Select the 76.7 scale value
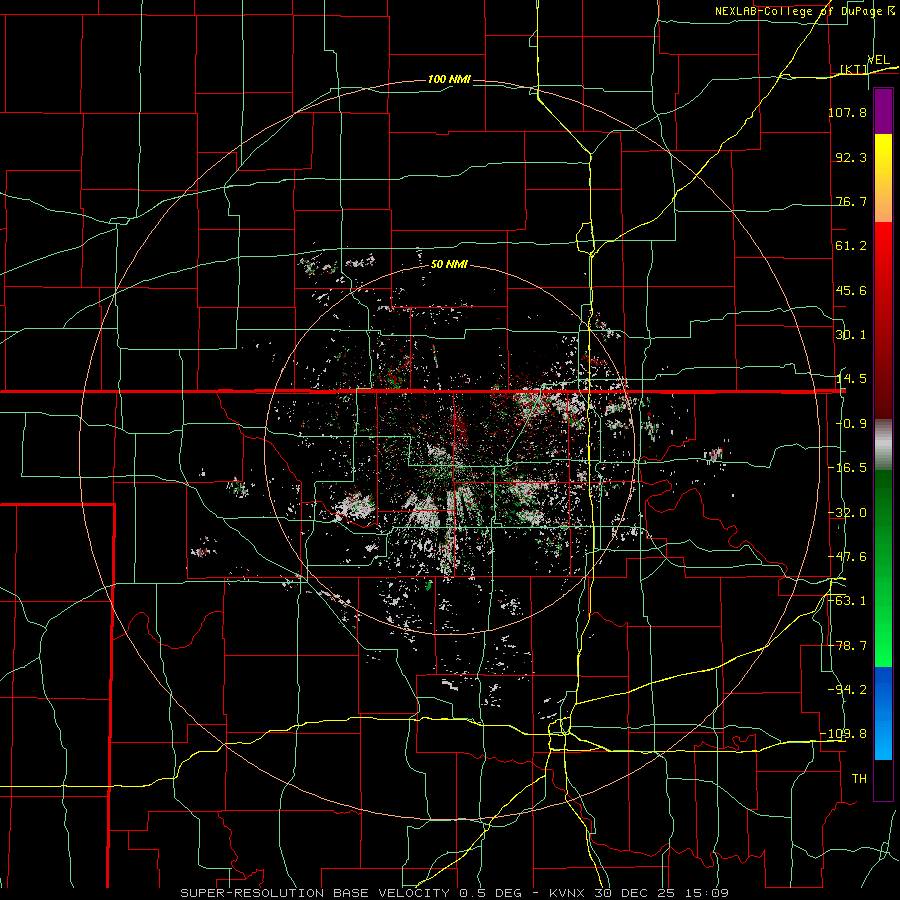Viewport: 900px width, 900px height. [x=851, y=201]
